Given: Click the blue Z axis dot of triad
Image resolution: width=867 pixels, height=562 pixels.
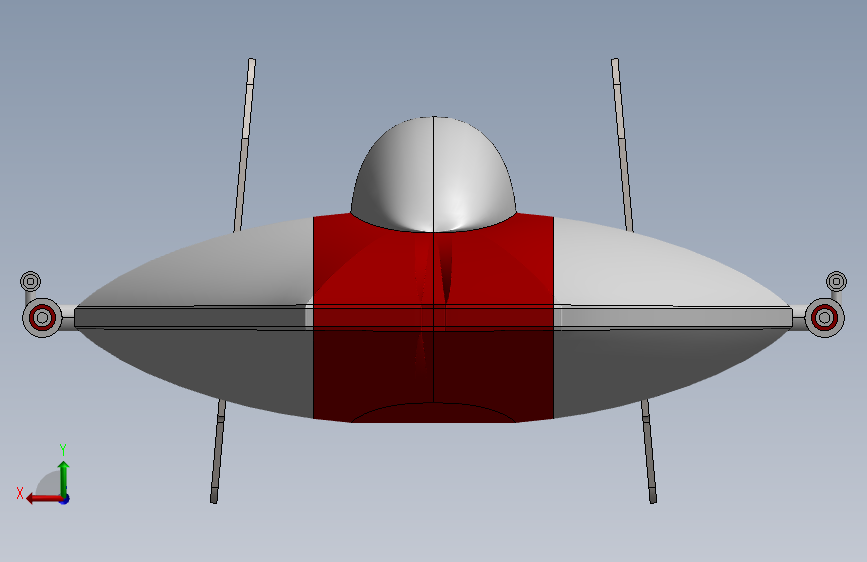Looking at the screenshot, I should tap(65, 499).
